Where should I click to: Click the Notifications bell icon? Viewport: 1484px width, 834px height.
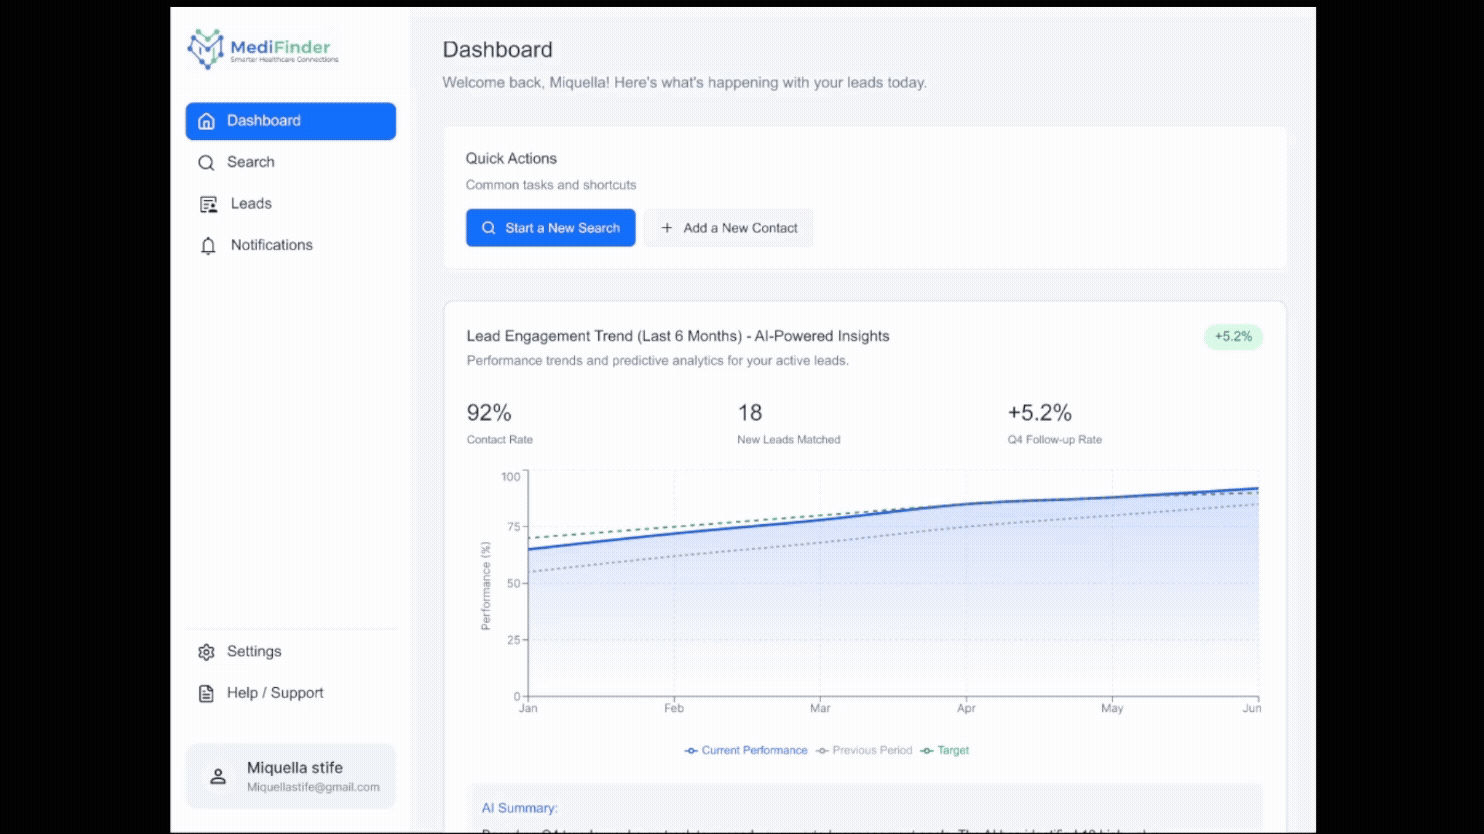pyautogui.click(x=208, y=246)
